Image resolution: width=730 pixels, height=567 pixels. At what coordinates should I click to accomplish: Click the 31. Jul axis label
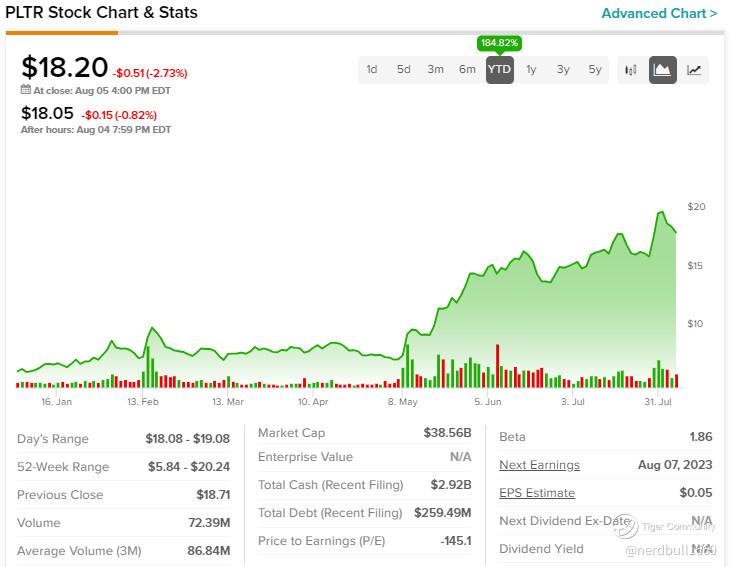pos(658,402)
